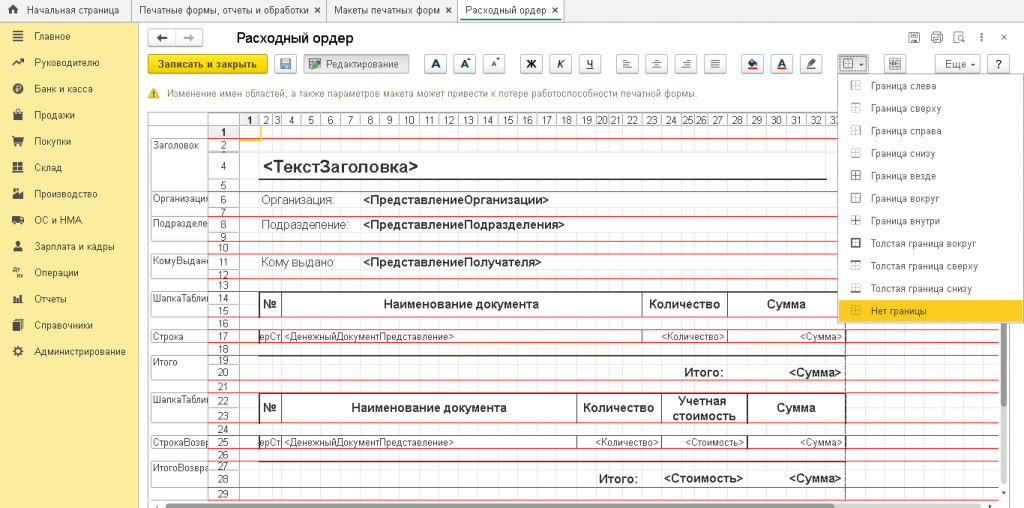Open Банк и касса section in sidebar
This screenshot has width=1024, height=508.
(63, 89)
